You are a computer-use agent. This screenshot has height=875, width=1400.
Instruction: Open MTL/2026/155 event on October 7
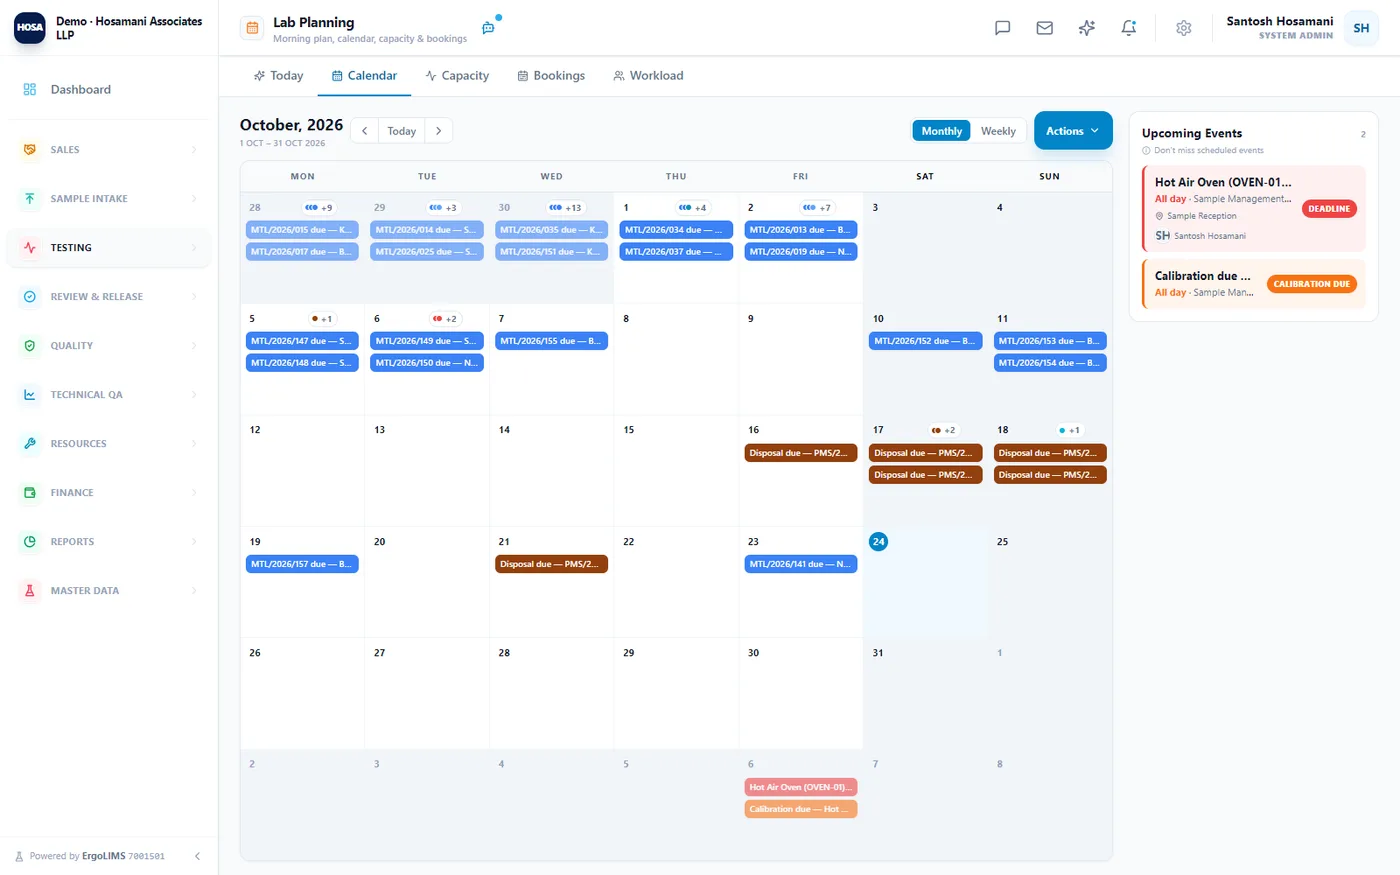551,341
